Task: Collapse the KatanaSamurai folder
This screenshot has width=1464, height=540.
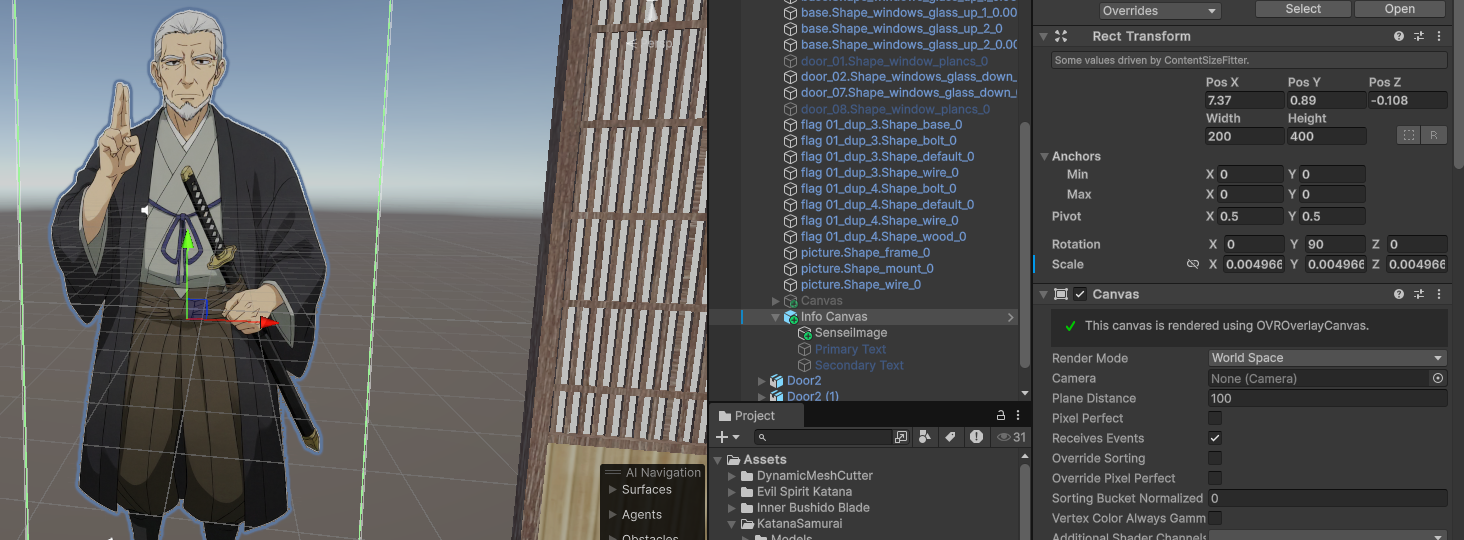Action: (733, 524)
